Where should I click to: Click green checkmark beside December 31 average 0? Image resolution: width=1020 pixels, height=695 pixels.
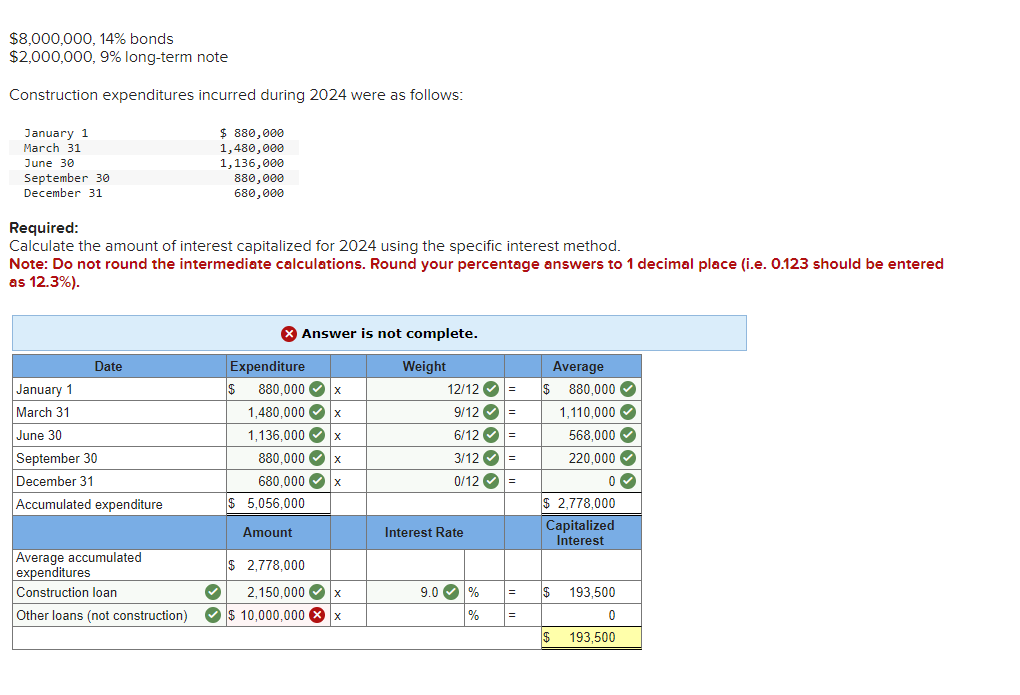pyautogui.click(x=628, y=481)
